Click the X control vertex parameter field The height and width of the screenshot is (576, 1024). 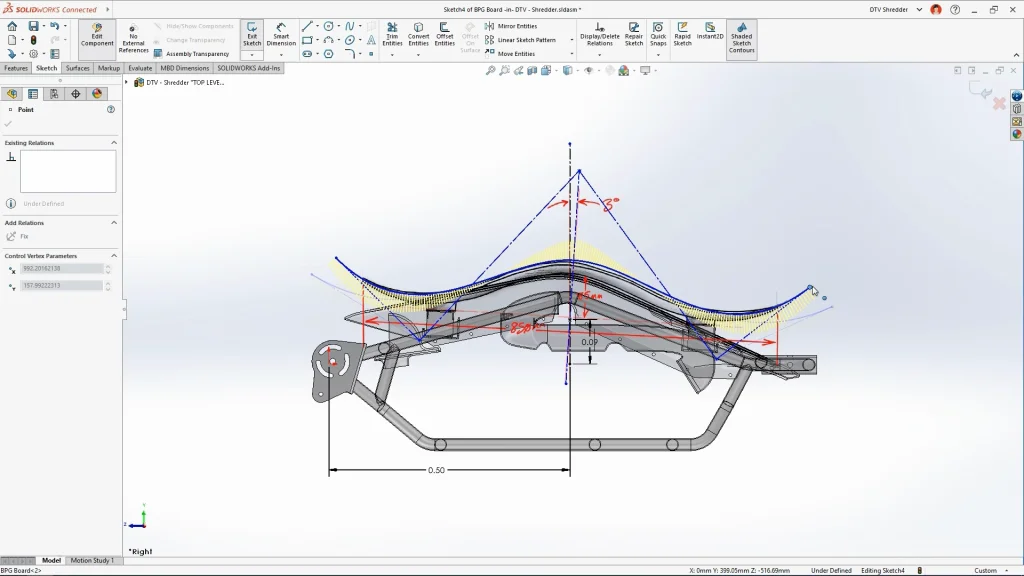(x=61, y=269)
